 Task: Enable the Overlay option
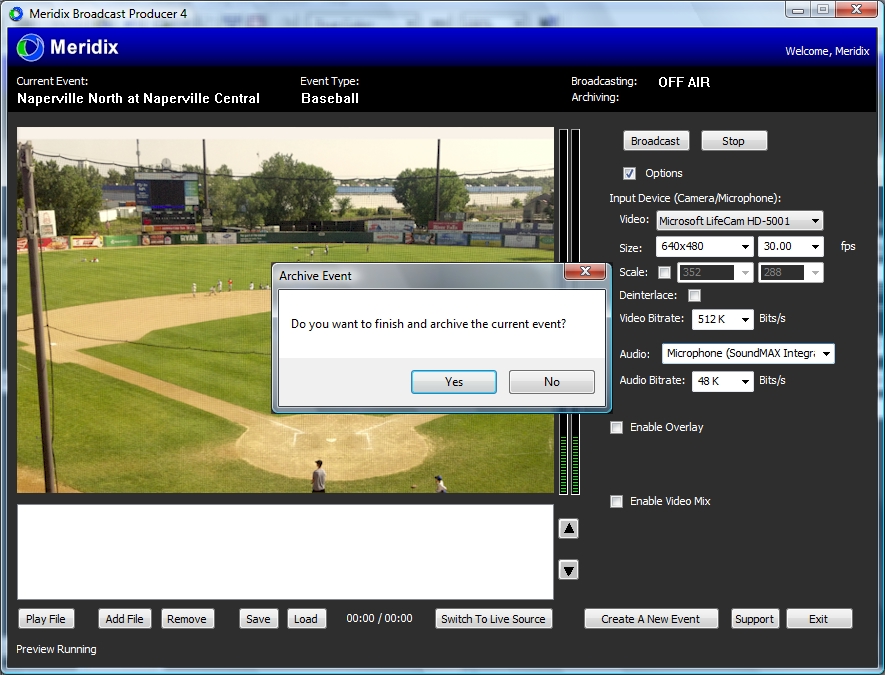point(617,427)
